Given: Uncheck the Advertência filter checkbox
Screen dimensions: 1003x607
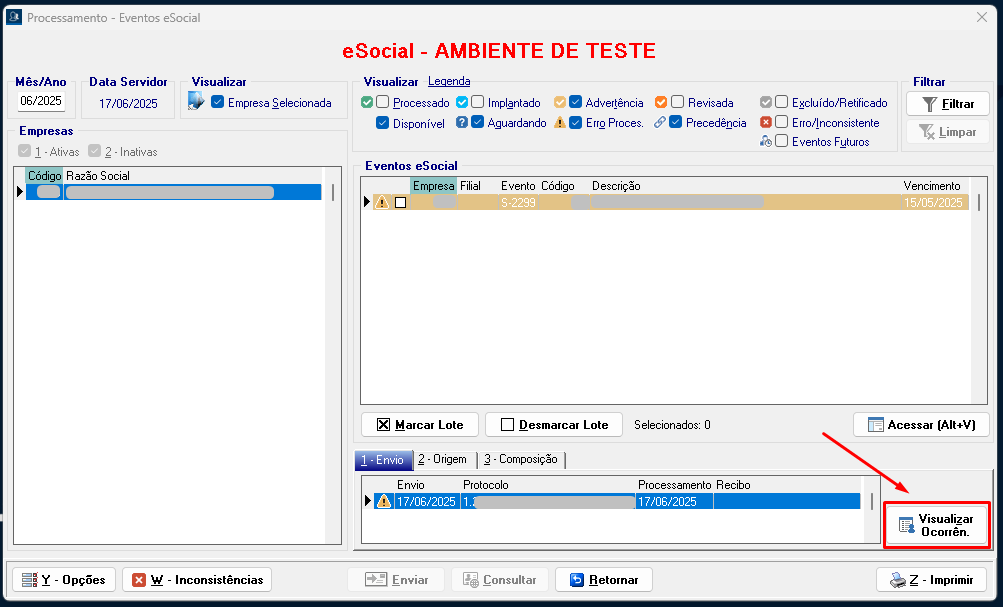Looking at the screenshot, I should [x=575, y=102].
